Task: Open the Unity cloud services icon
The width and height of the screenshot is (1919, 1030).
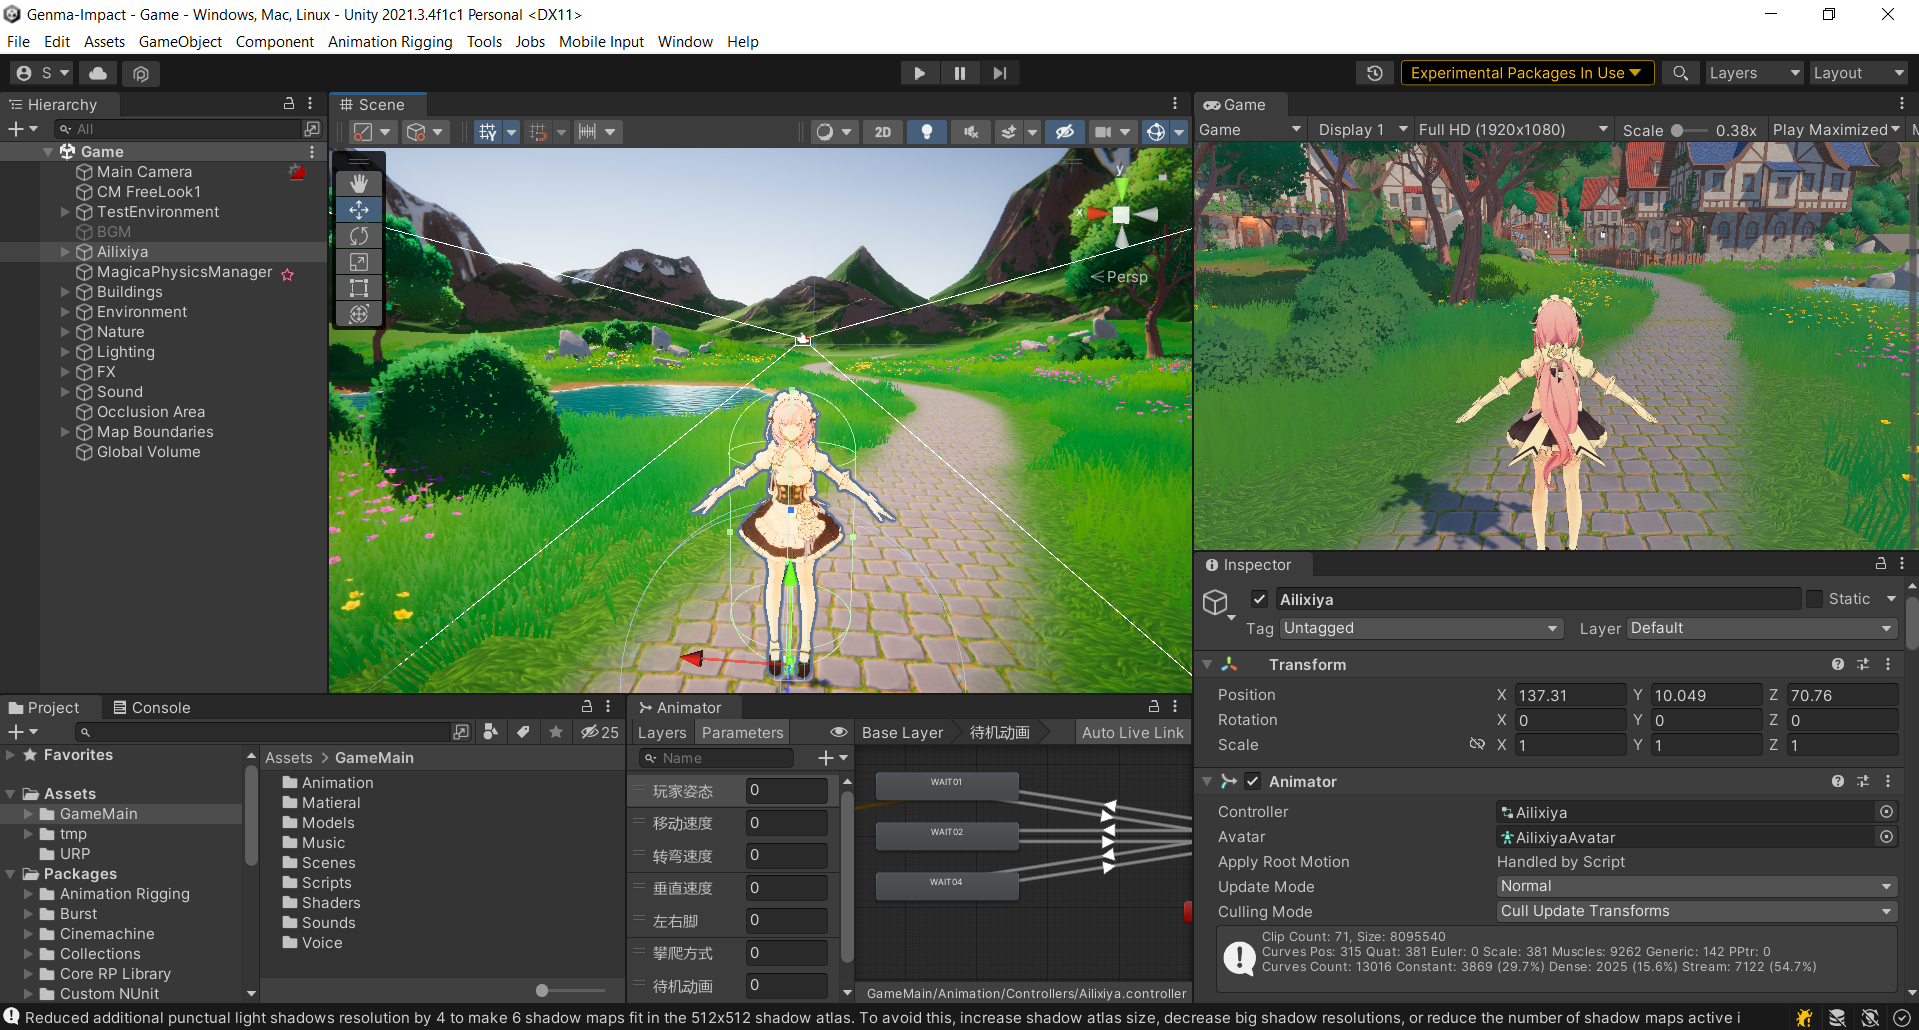Action: [x=98, y=73]
